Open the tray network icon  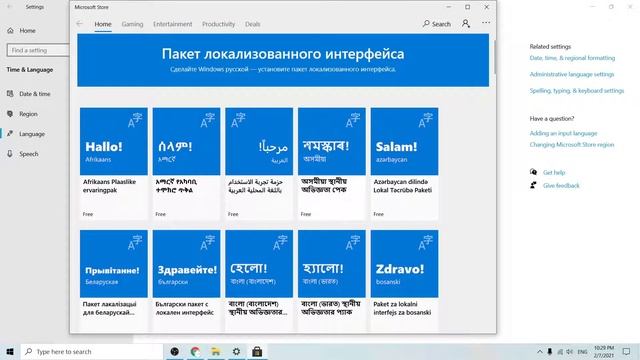click(x=560, y=351)
